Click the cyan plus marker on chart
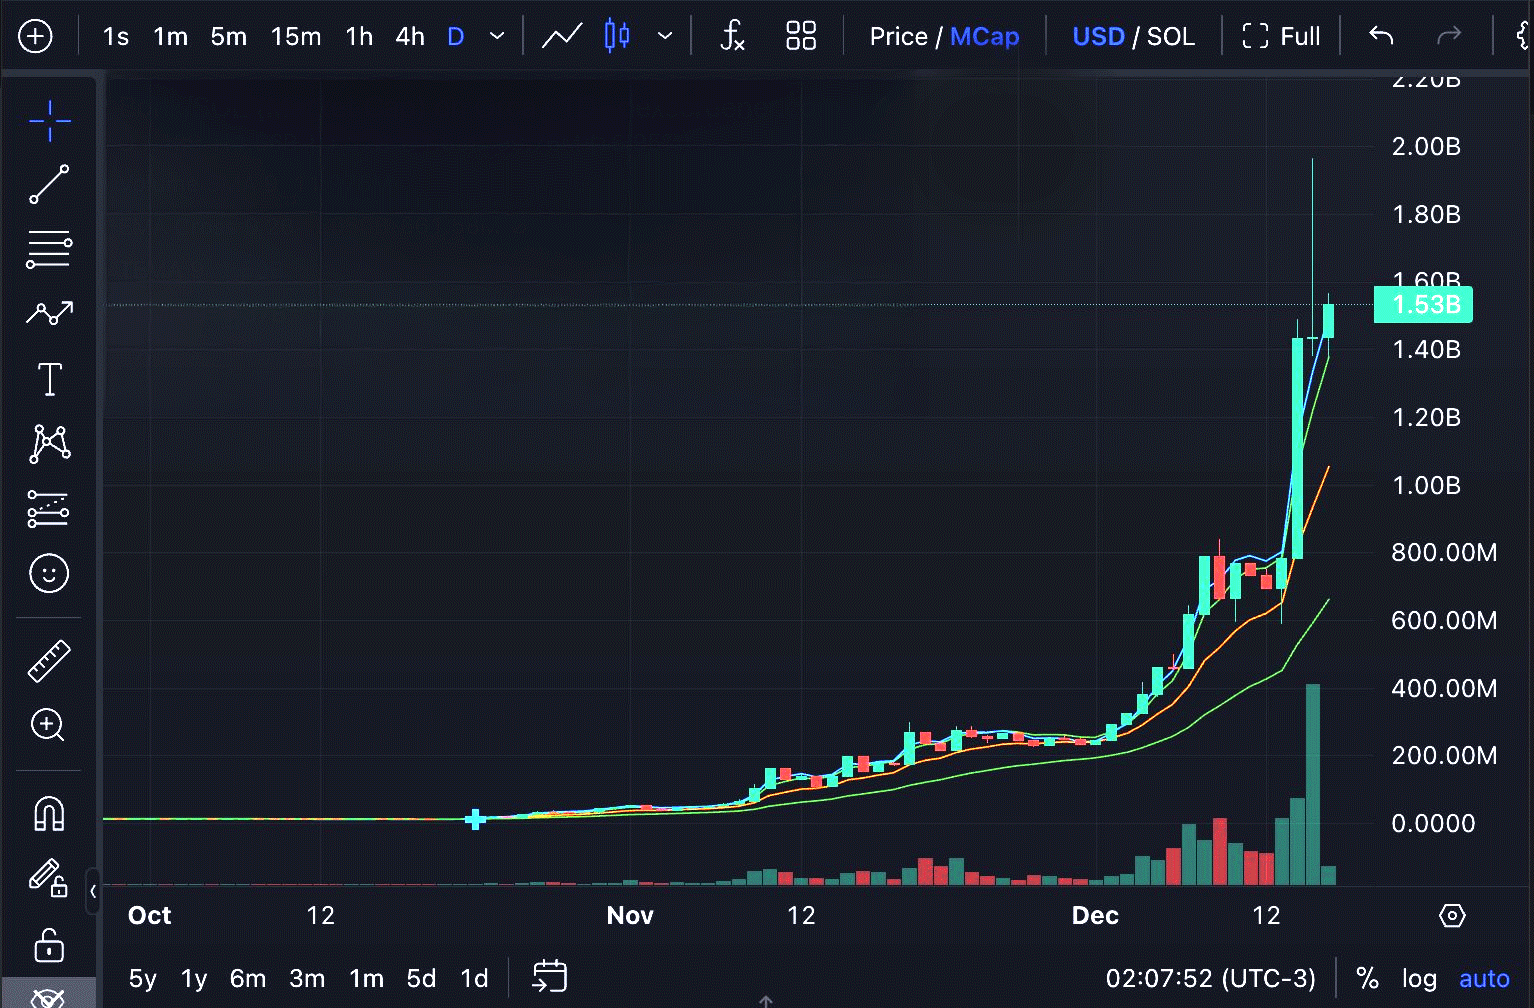 click(x=476, y=819)
